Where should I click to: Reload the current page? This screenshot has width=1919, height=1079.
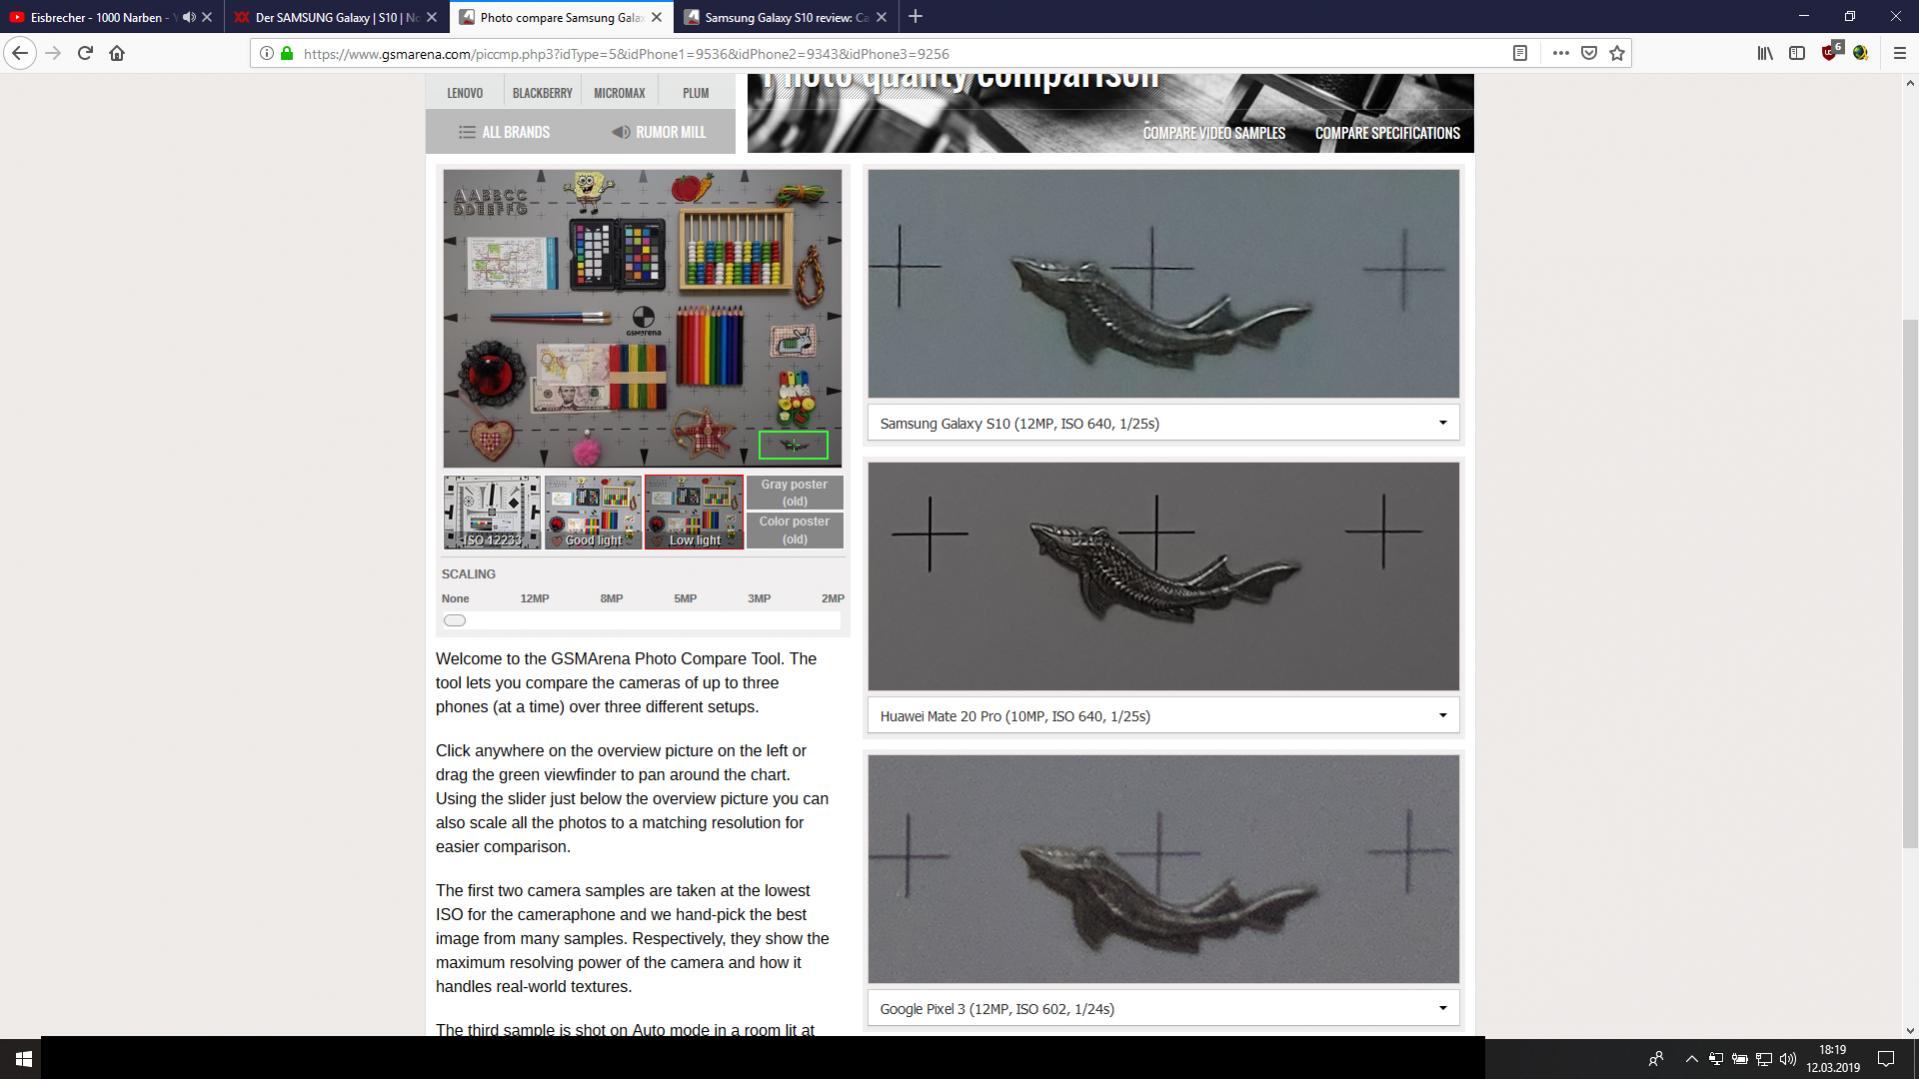pos(85,53)
